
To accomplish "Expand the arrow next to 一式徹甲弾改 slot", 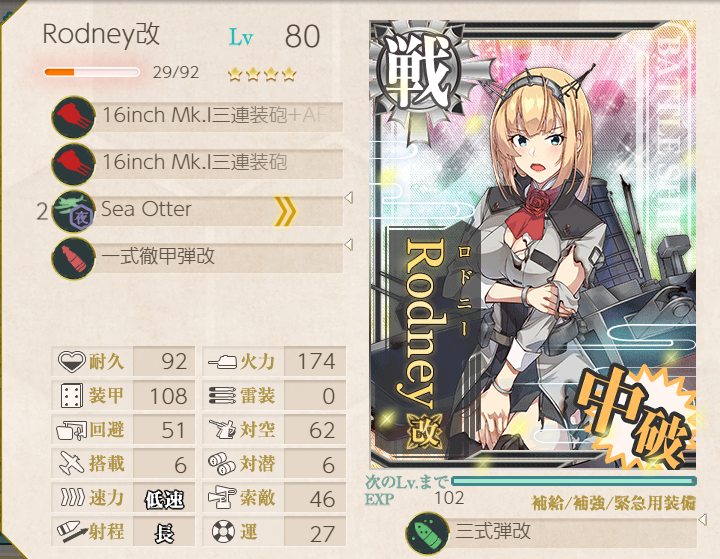I will point(349,245).
